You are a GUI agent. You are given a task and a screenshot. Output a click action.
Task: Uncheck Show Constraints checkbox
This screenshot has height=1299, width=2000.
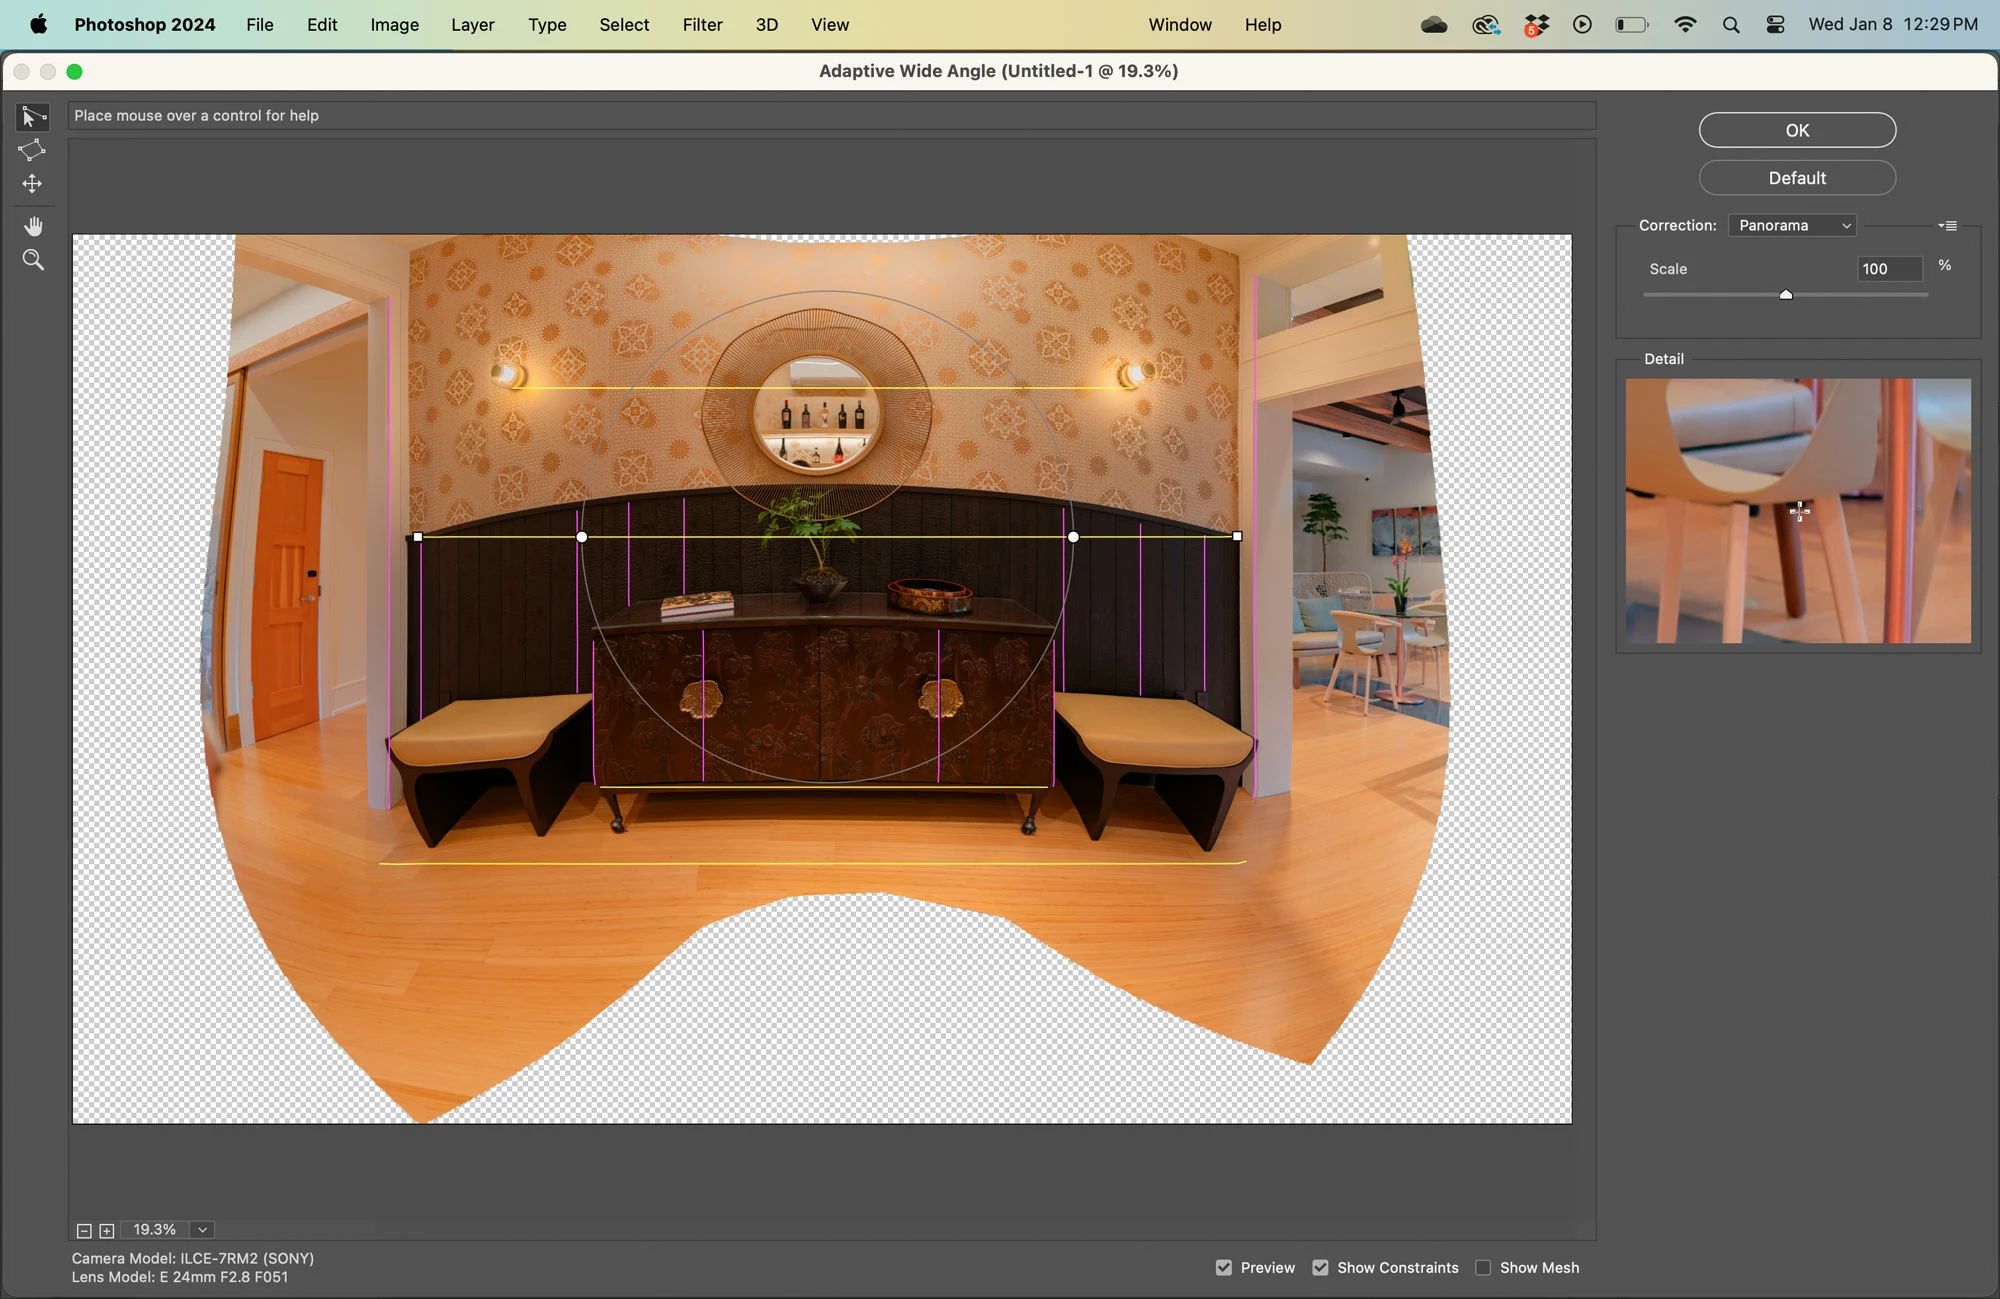pyautogui.click(x=1320, y=1268)
